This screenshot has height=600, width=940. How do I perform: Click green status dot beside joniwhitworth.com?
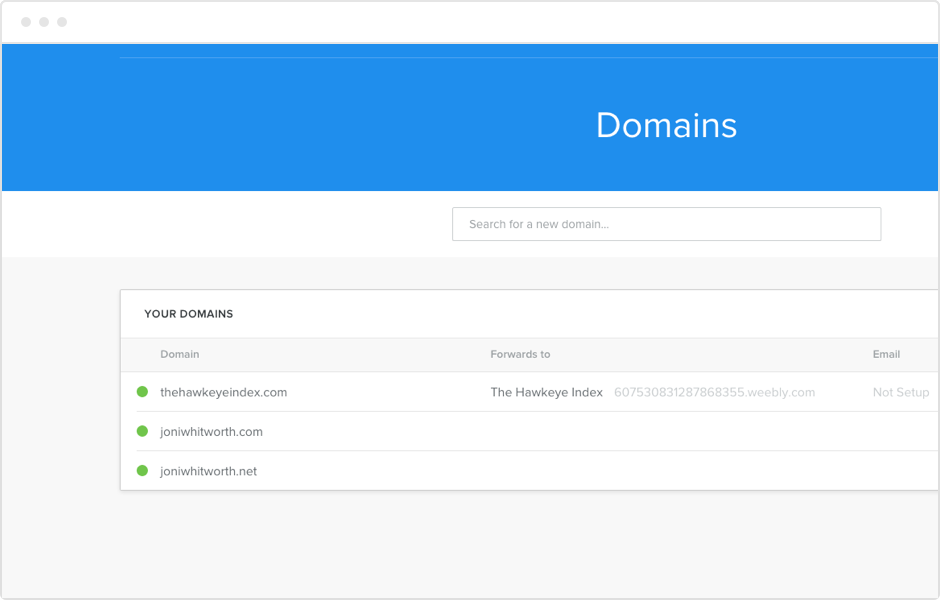click(142, 431)
